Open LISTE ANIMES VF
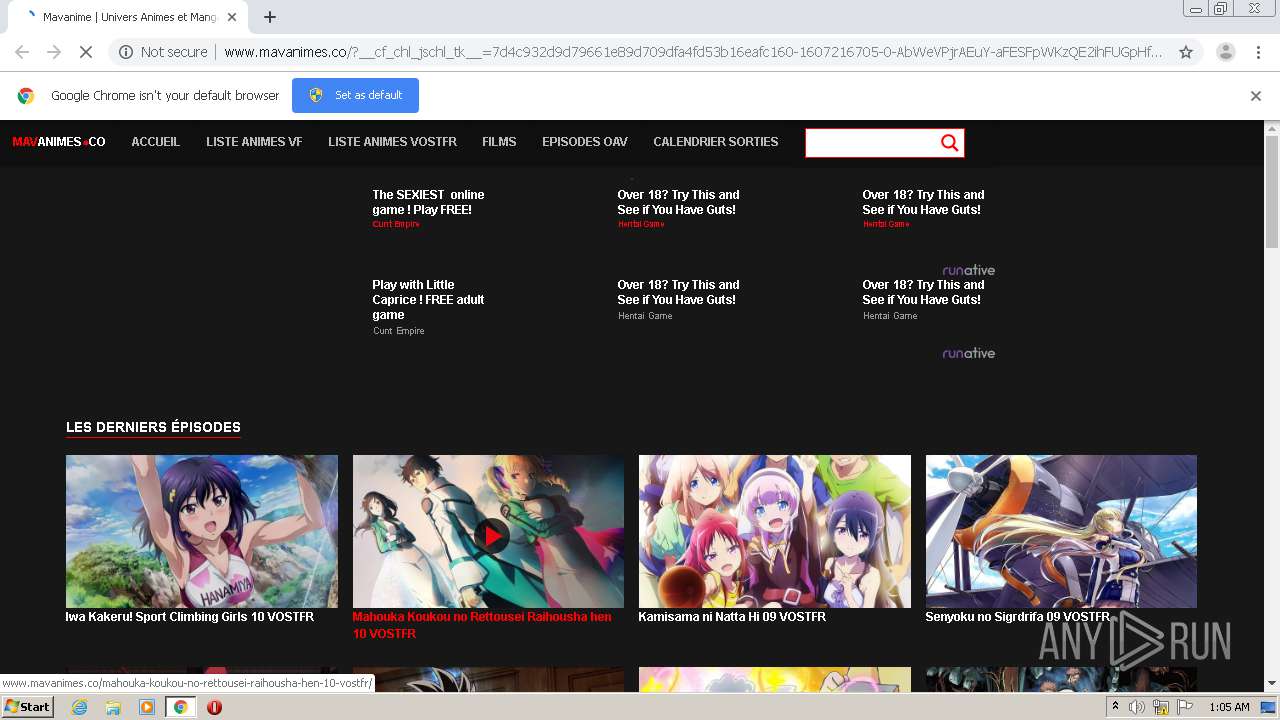 tap(254, 142)
